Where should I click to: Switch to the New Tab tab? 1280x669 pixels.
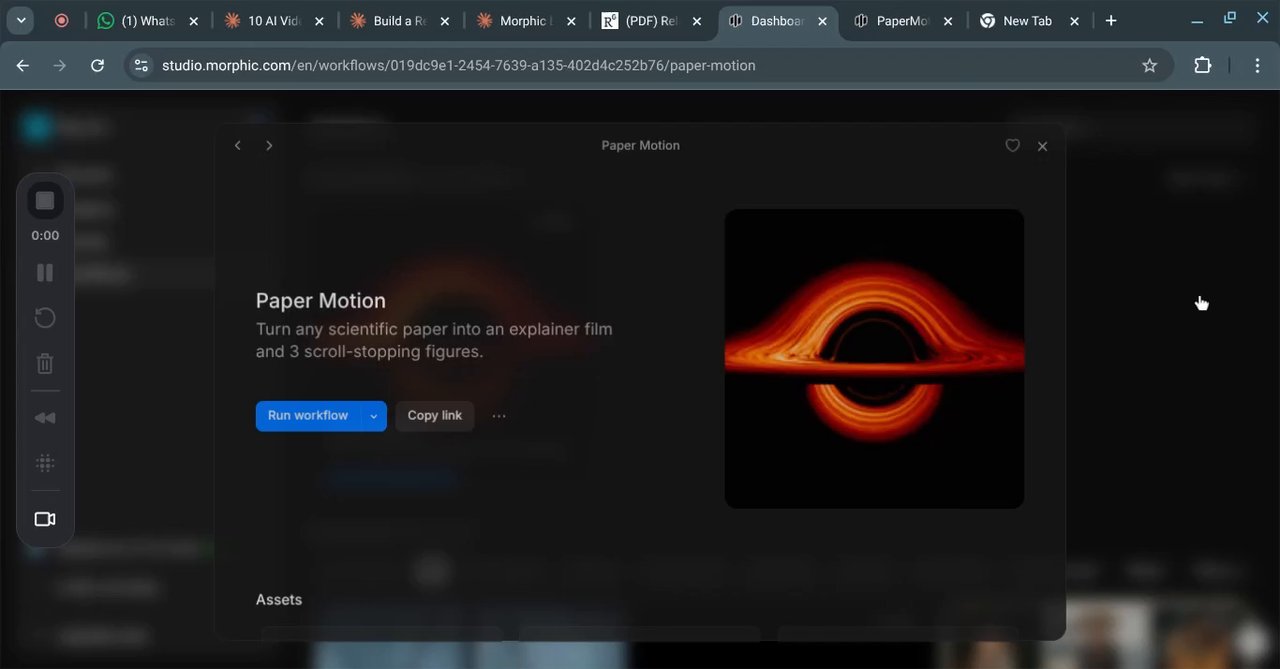(1027, 21)
